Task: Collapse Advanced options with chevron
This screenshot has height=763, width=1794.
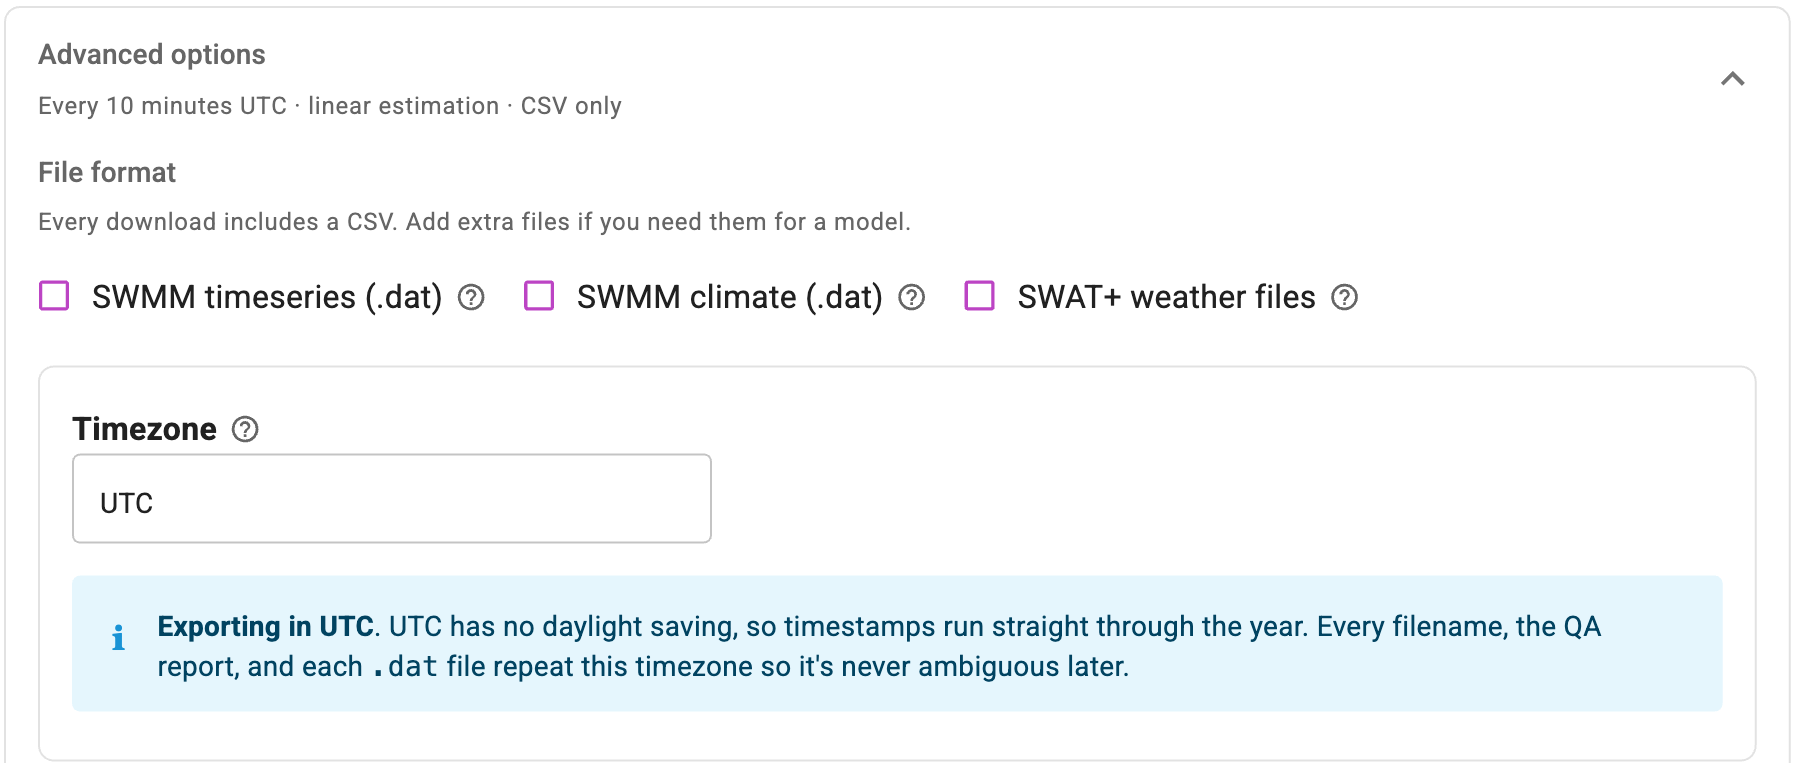Action: coord(1732,79)
